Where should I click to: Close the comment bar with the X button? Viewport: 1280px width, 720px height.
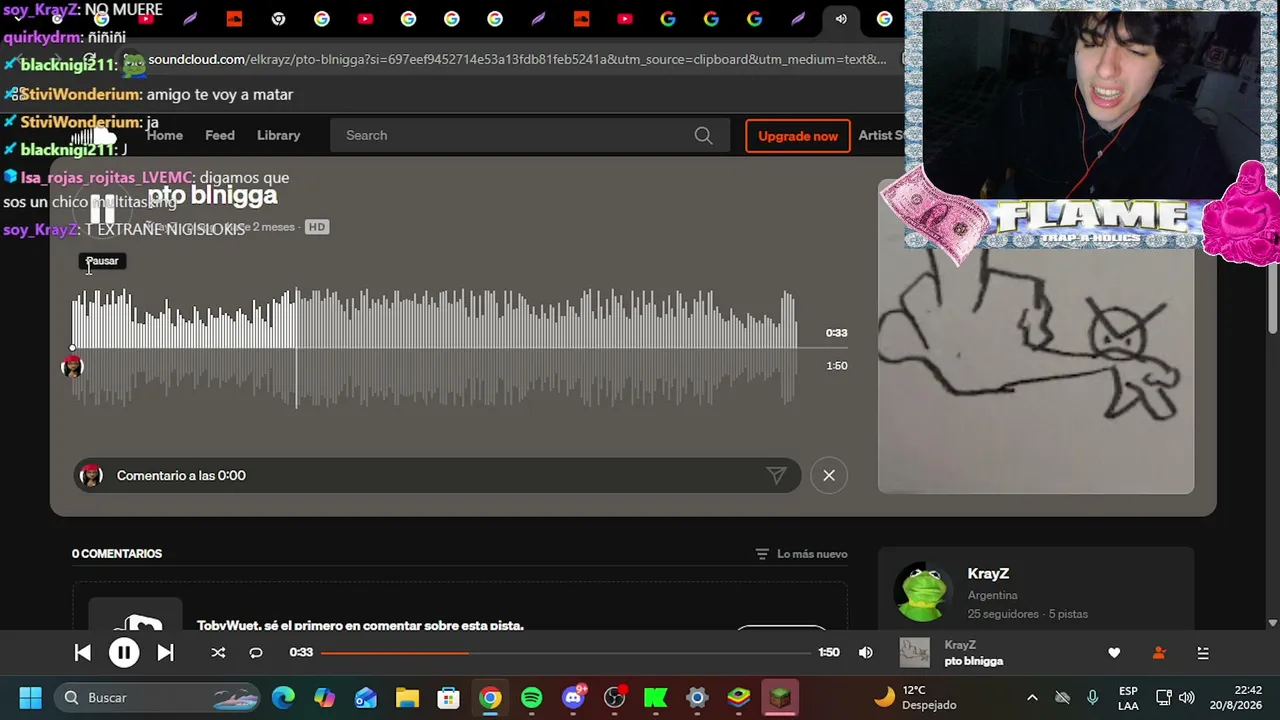[829, 476]
